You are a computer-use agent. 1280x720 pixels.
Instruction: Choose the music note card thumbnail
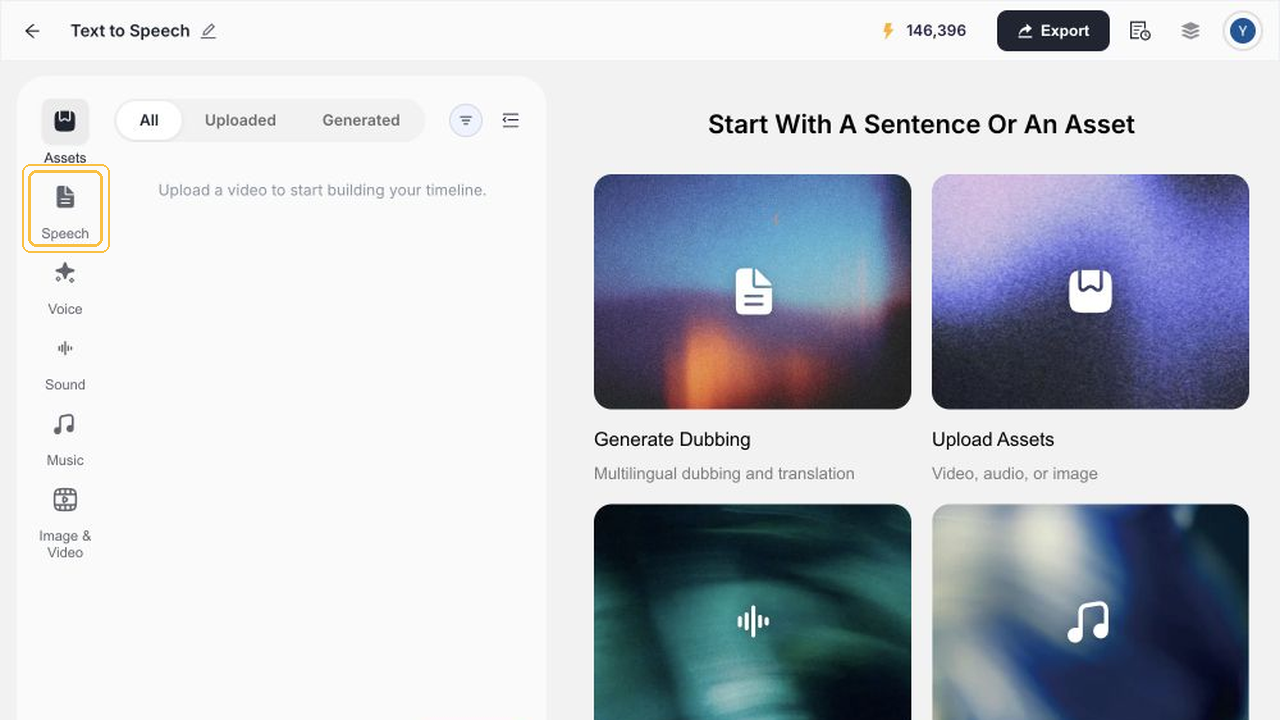pyautogui.click(x=1090, y=612)
